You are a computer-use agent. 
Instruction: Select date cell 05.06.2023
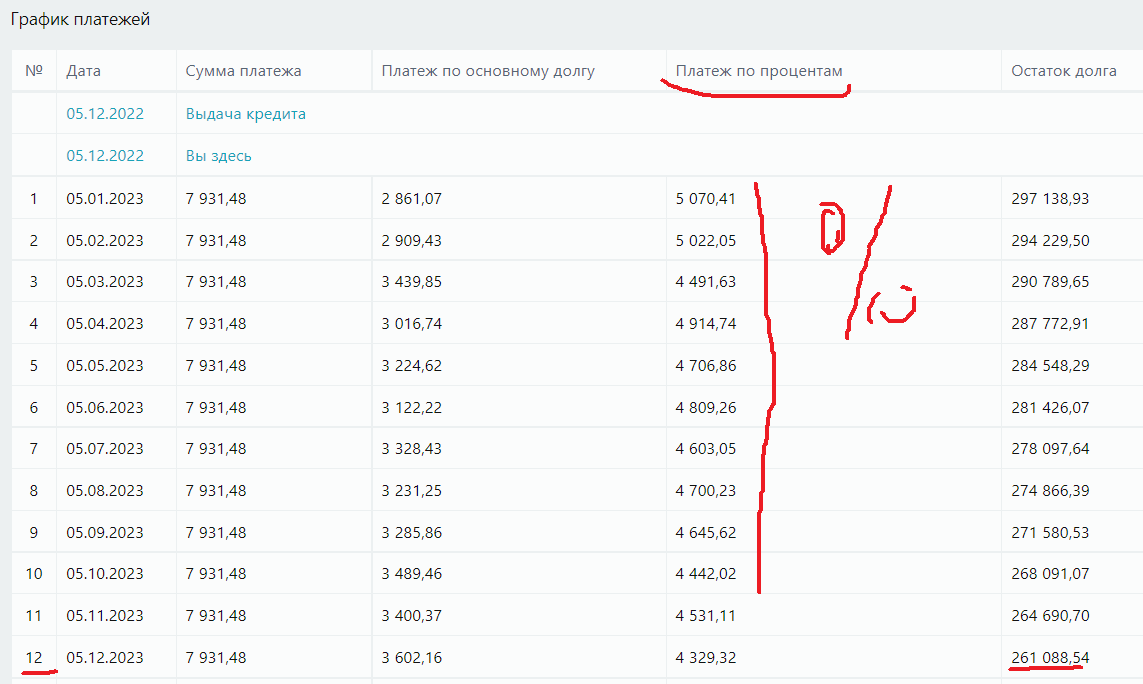(x=105, y=408)
